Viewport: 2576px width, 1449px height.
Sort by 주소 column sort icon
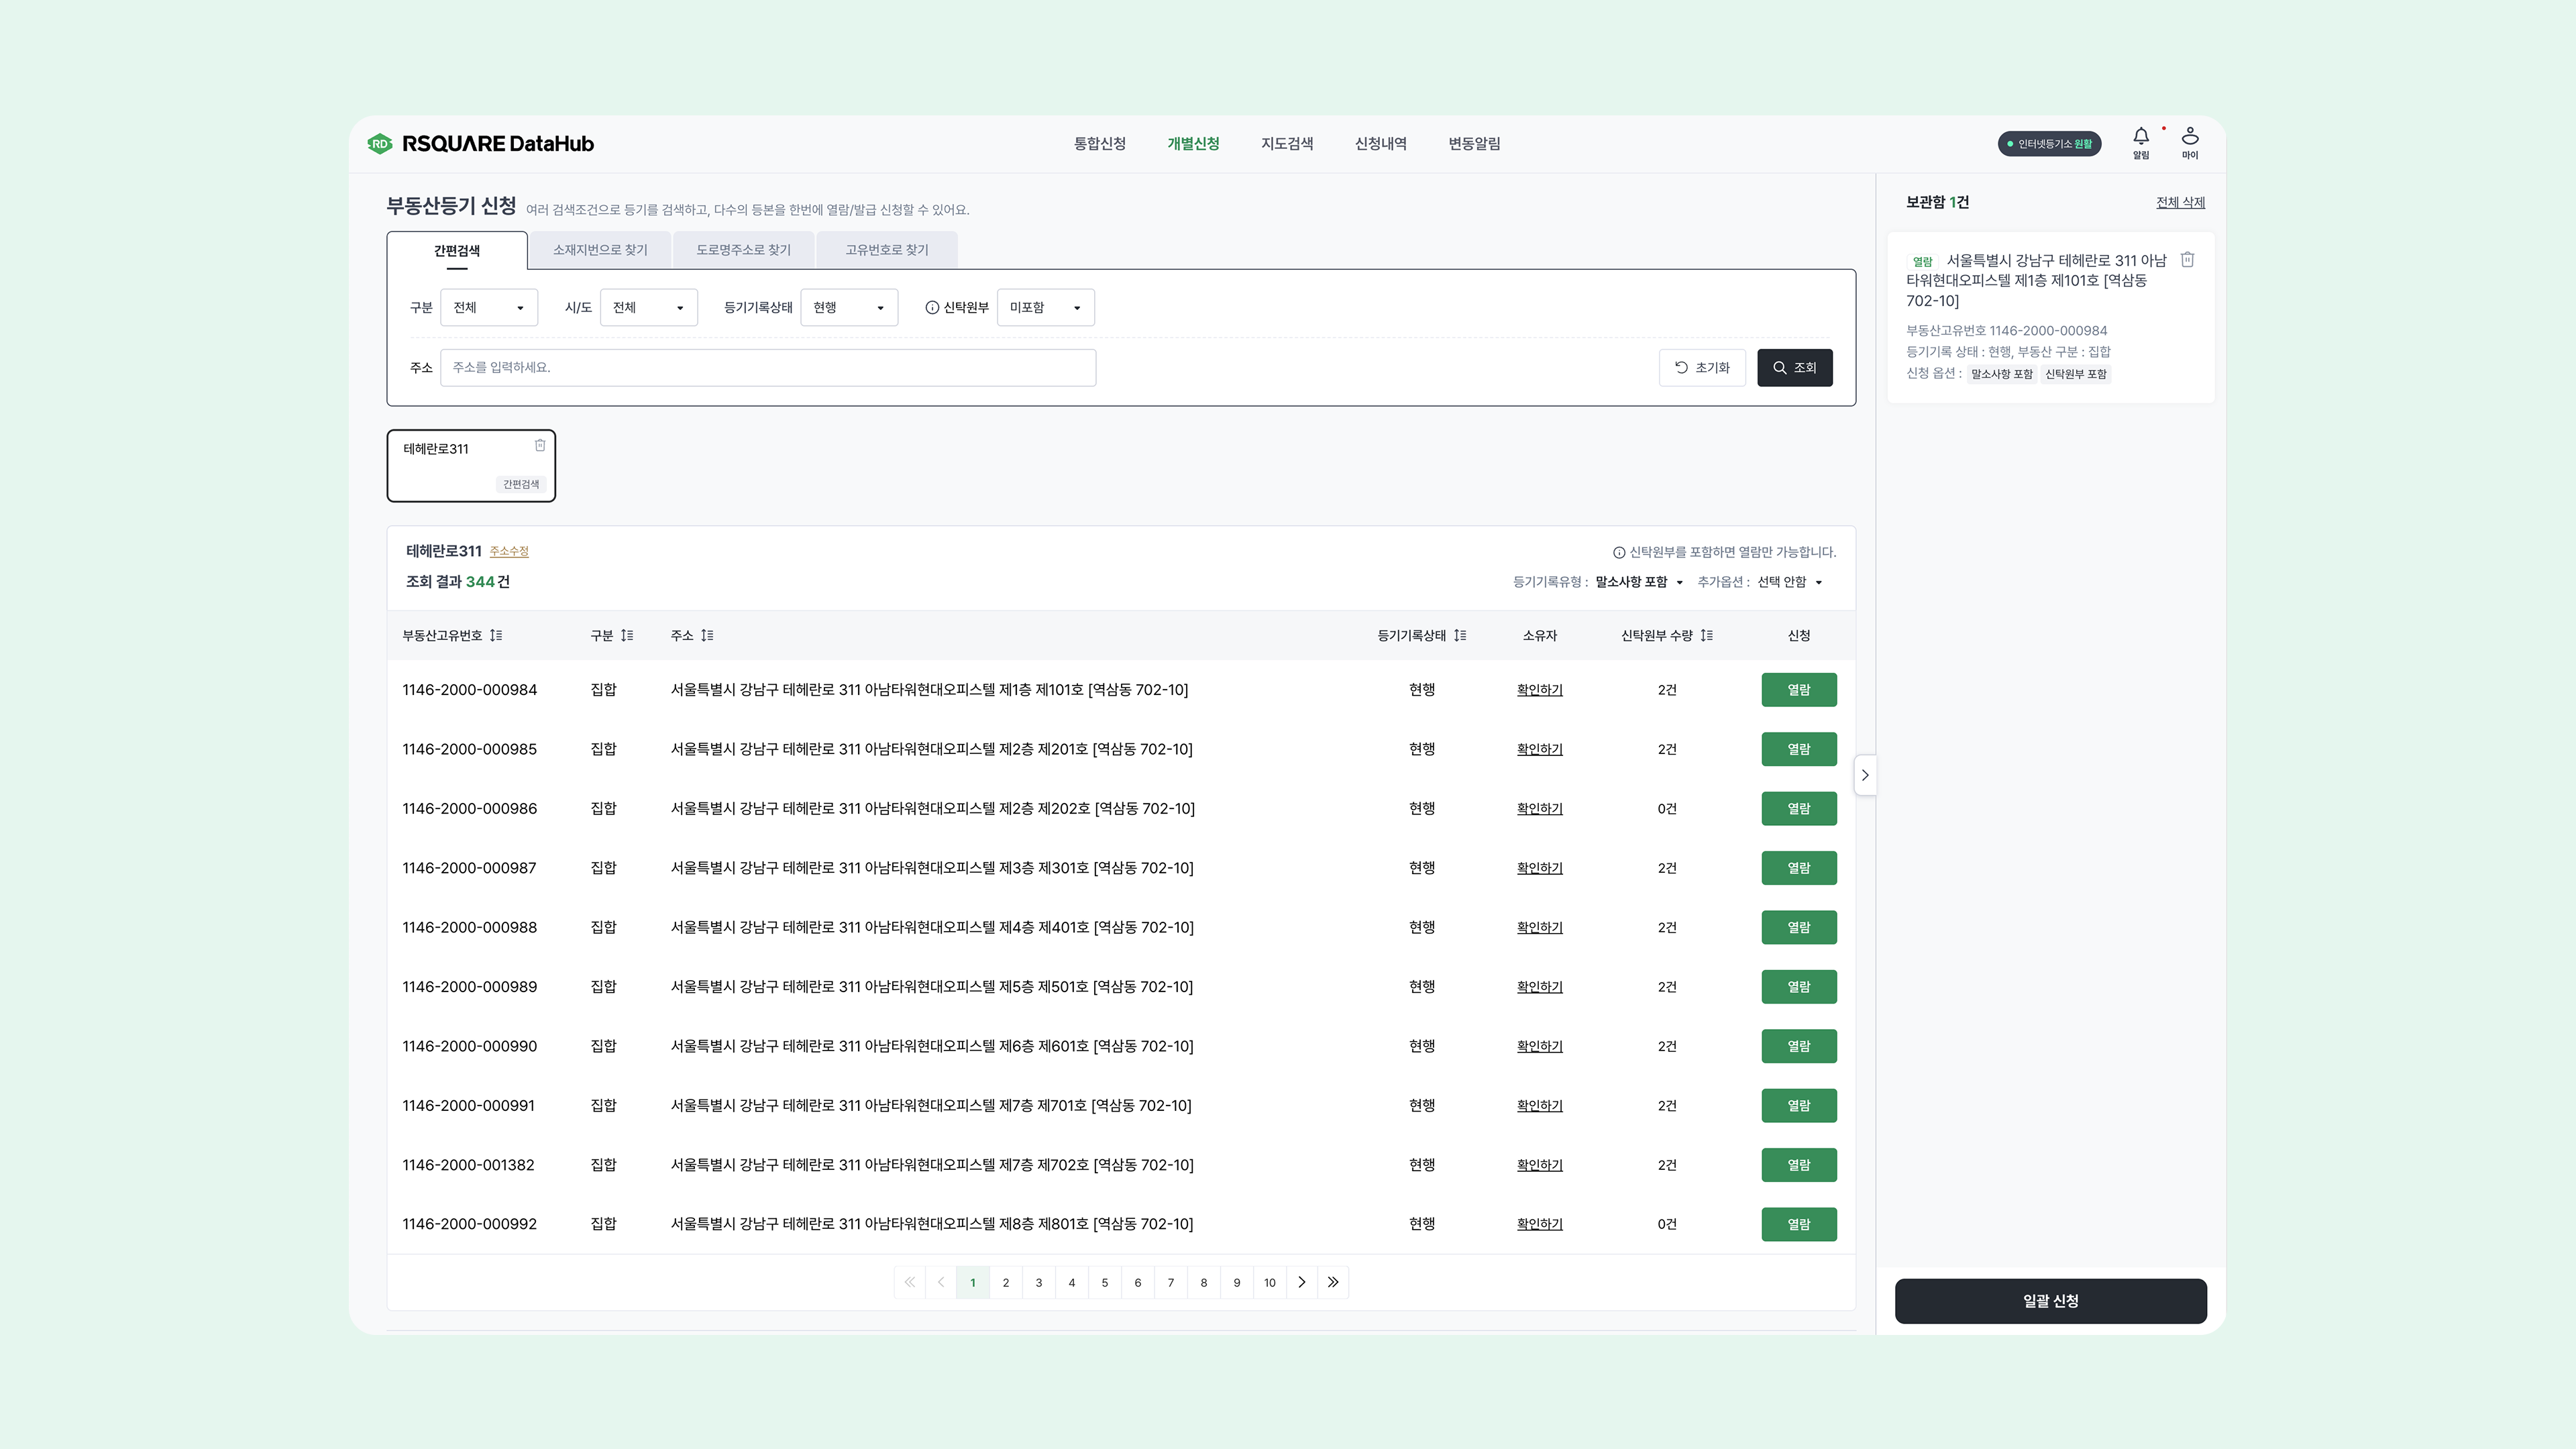tap(707, 636)
